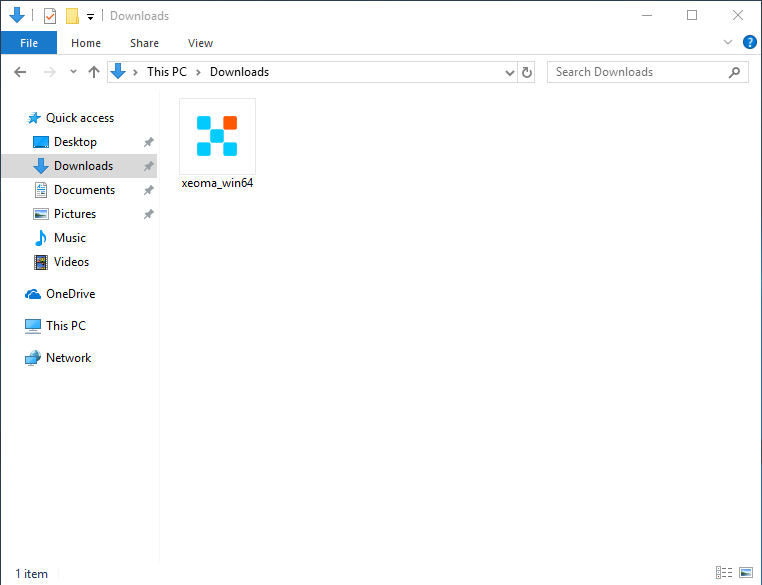Open the xeoma_win64 file icon
This screenshot has height=585, width=762.
pyautogui.click(x=217, y=137)
